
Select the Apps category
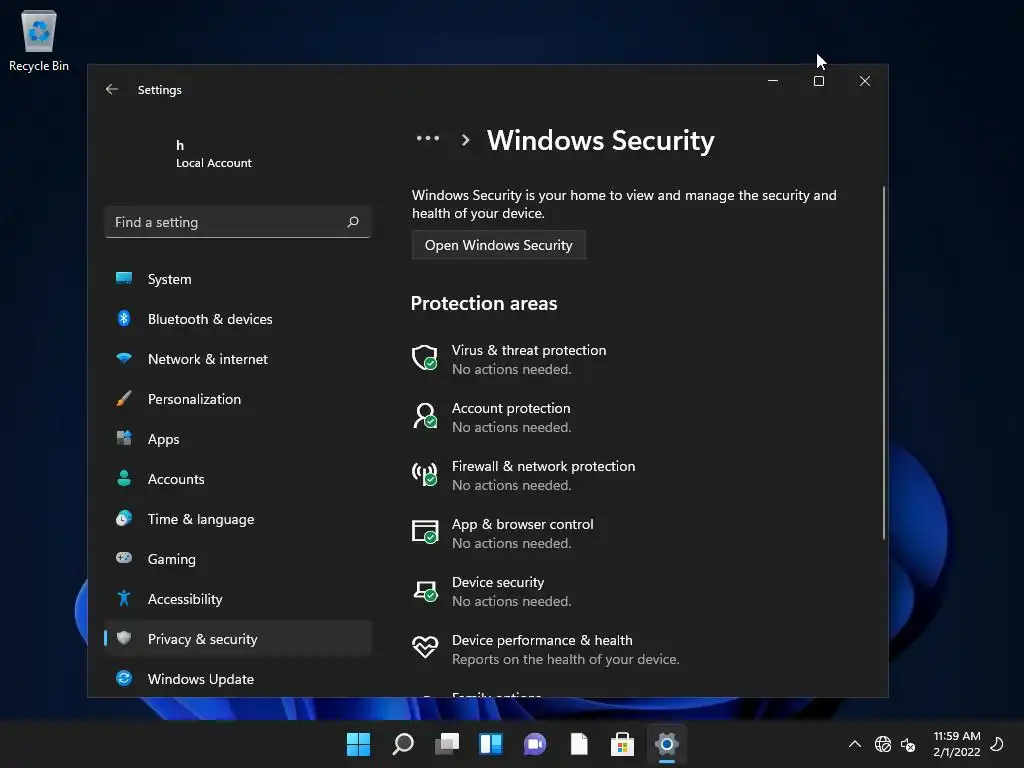(238, 439)
